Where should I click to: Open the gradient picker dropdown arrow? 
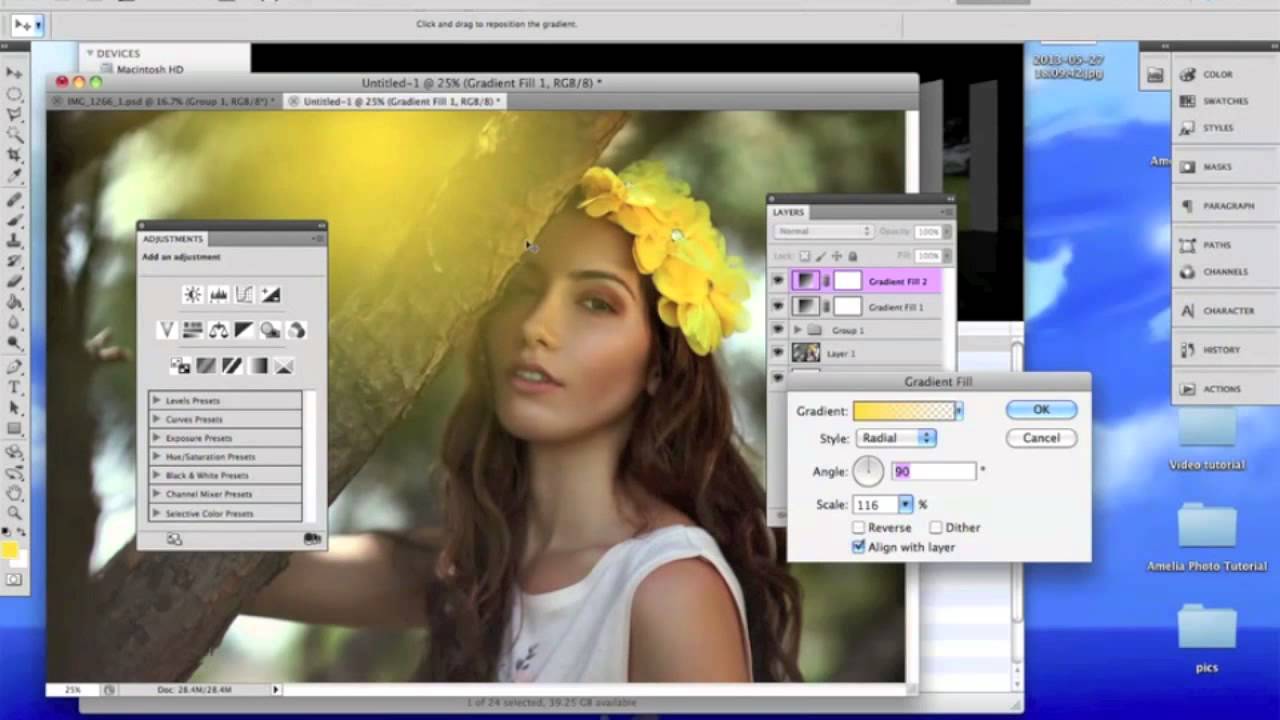point(959,411)
